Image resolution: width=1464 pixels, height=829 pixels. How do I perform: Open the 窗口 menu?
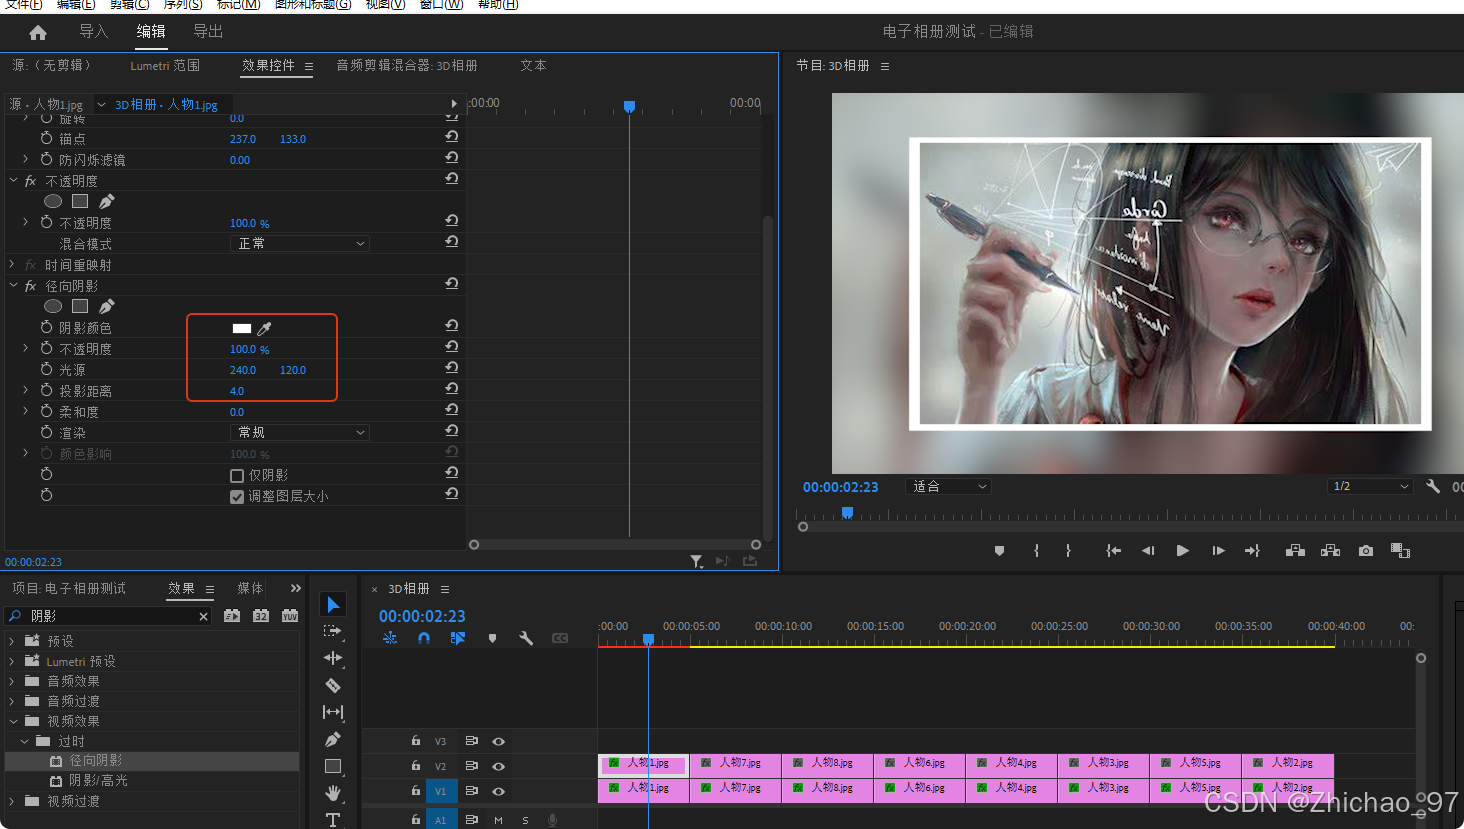[x=441, y=5]
